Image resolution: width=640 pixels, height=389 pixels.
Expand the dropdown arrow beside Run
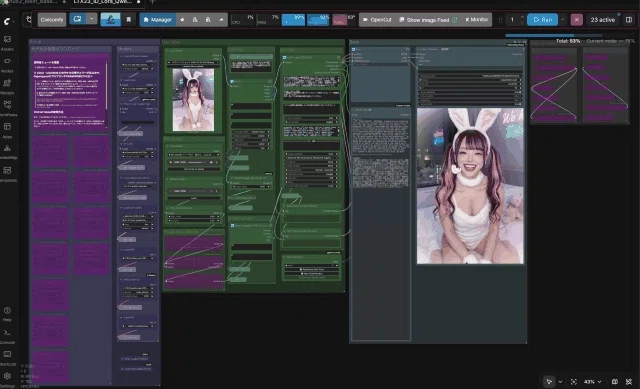coord(562,20)
